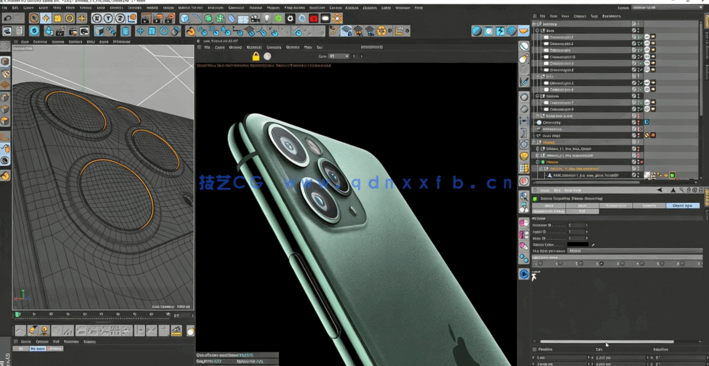The width and height of the screenshot is (709, 366).
Task: Click the Undo arrow icon in the top toolbar
Action: pyautogui.click(x=7, y=18)
